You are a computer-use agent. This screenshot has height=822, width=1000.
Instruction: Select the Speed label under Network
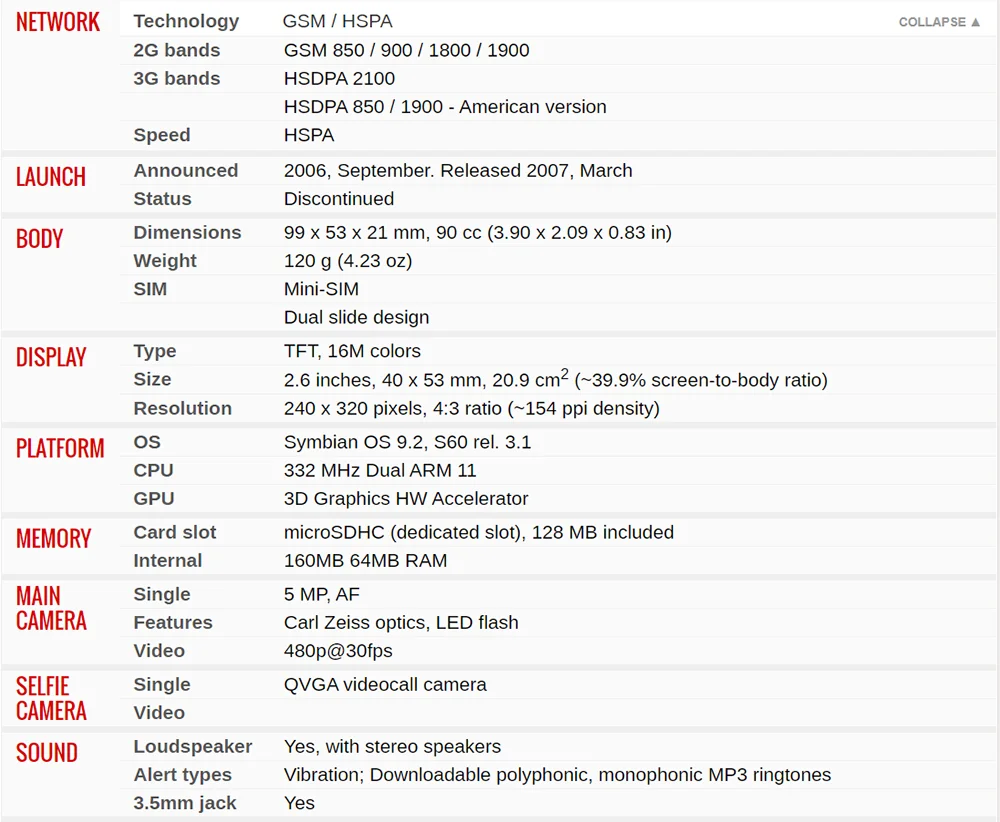[162, 135]
